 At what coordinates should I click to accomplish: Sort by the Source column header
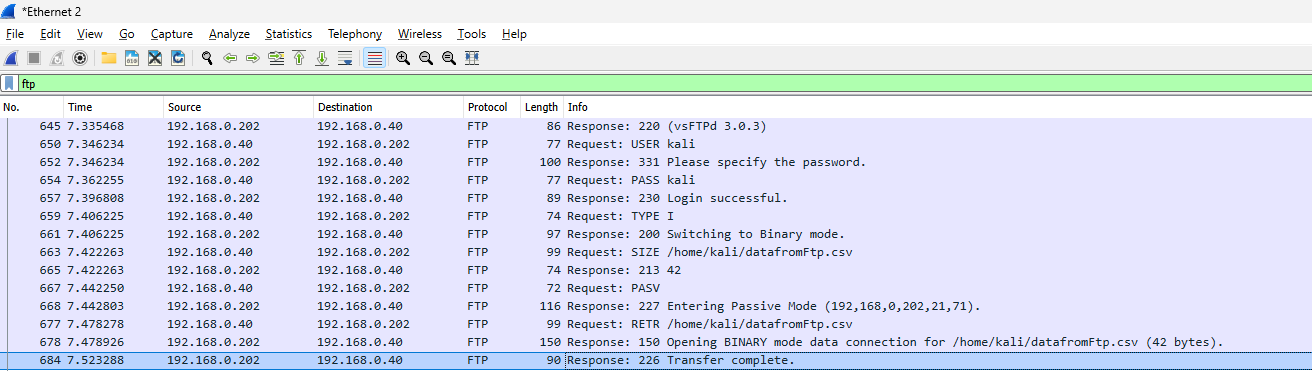tap(238, 107)
